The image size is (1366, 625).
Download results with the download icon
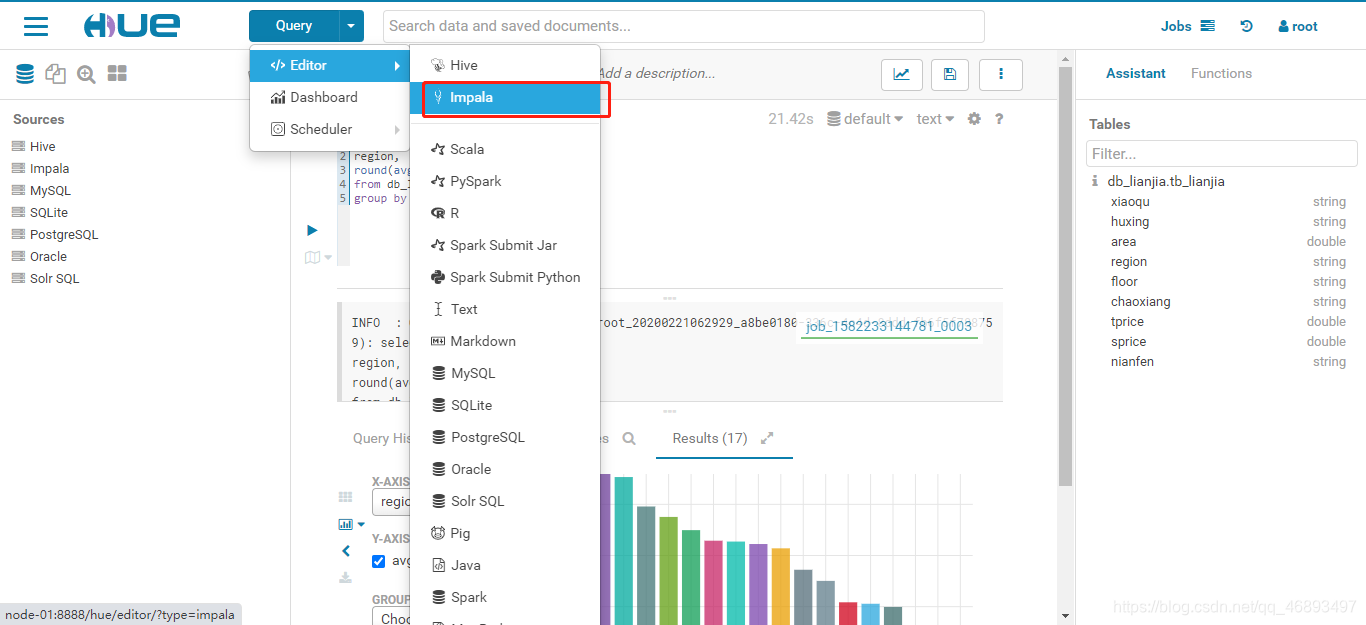pos(345,577)
